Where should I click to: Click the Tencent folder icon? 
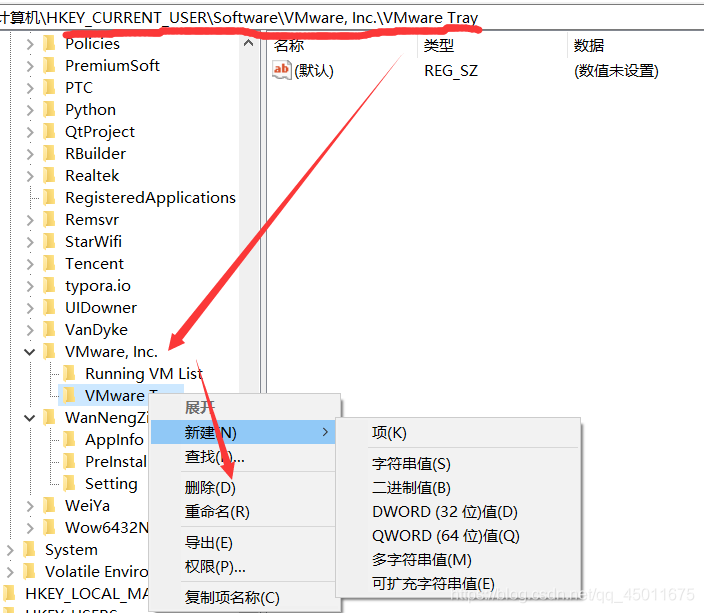click(50, 264)
